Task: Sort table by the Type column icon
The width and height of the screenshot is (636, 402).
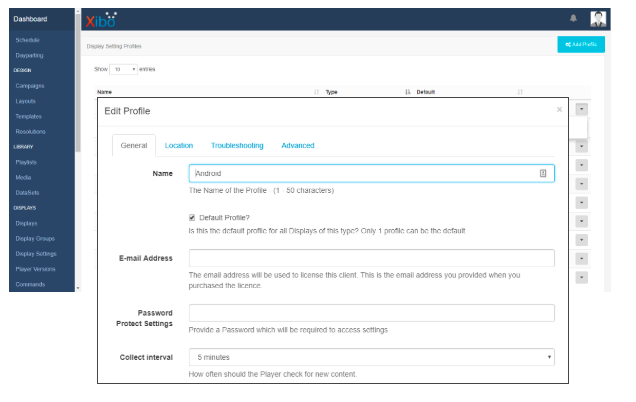Action: click(408, 92)
